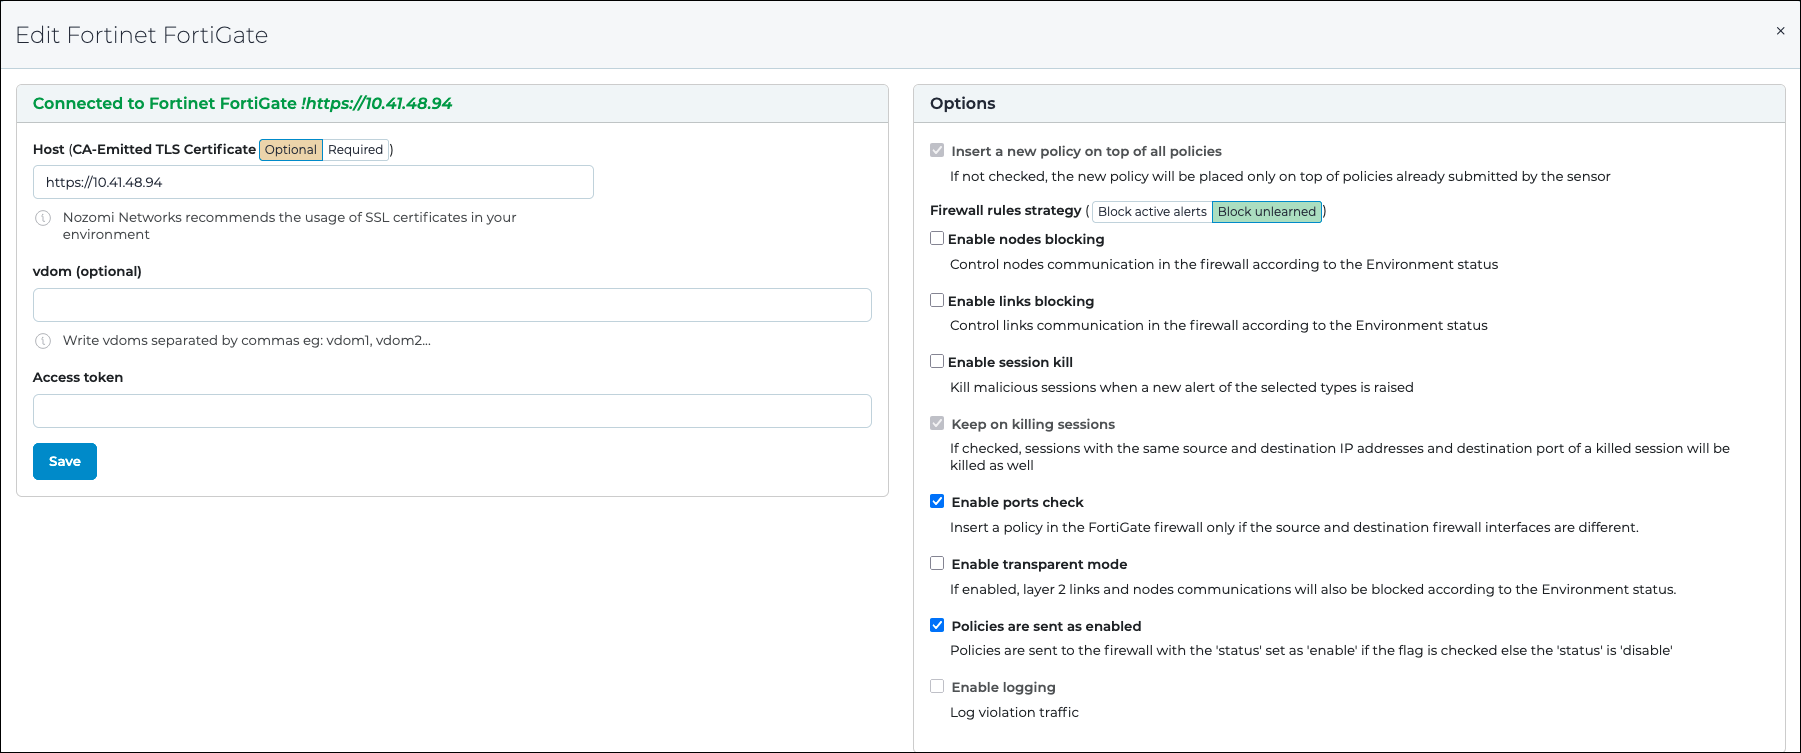Enable transparent mode checkbox

(x=937, y=563)
